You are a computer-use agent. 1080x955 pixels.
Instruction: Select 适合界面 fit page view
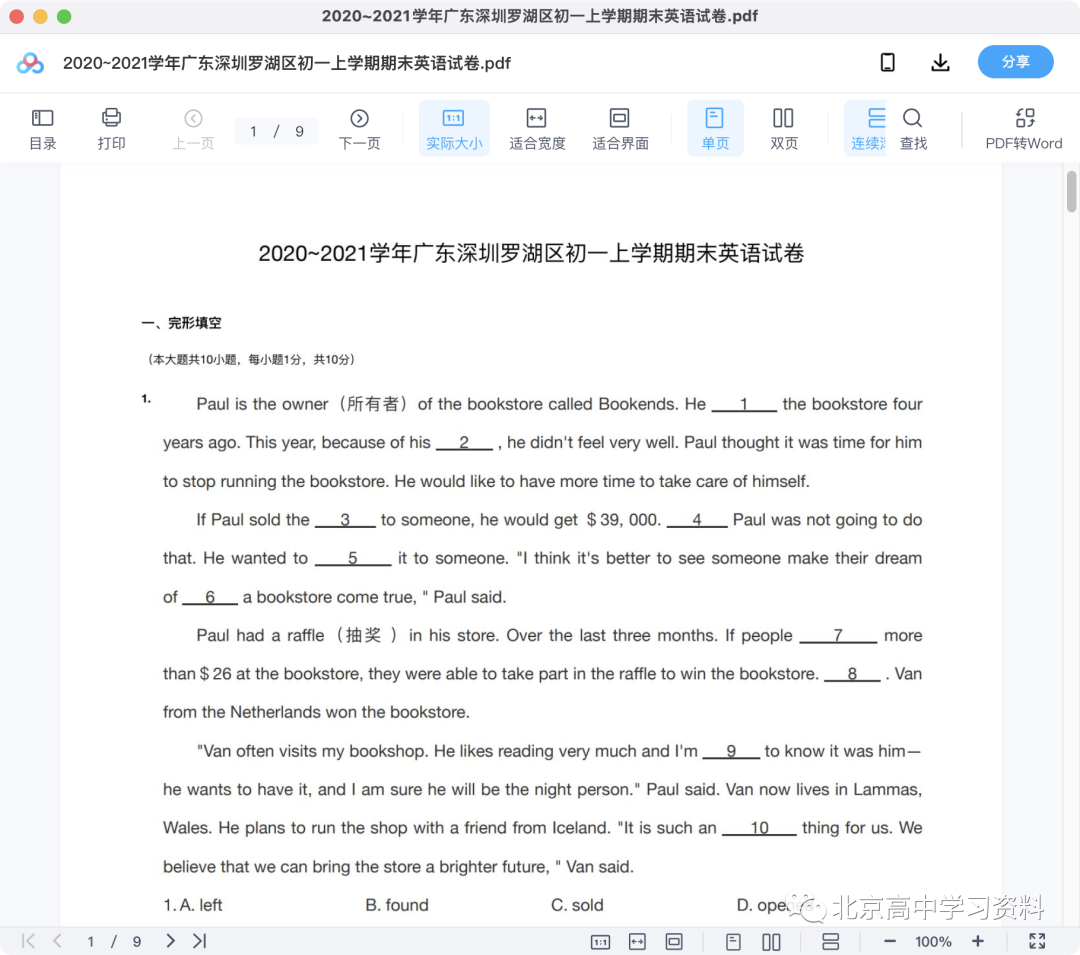pyautogui.click(x=620, y=129)
